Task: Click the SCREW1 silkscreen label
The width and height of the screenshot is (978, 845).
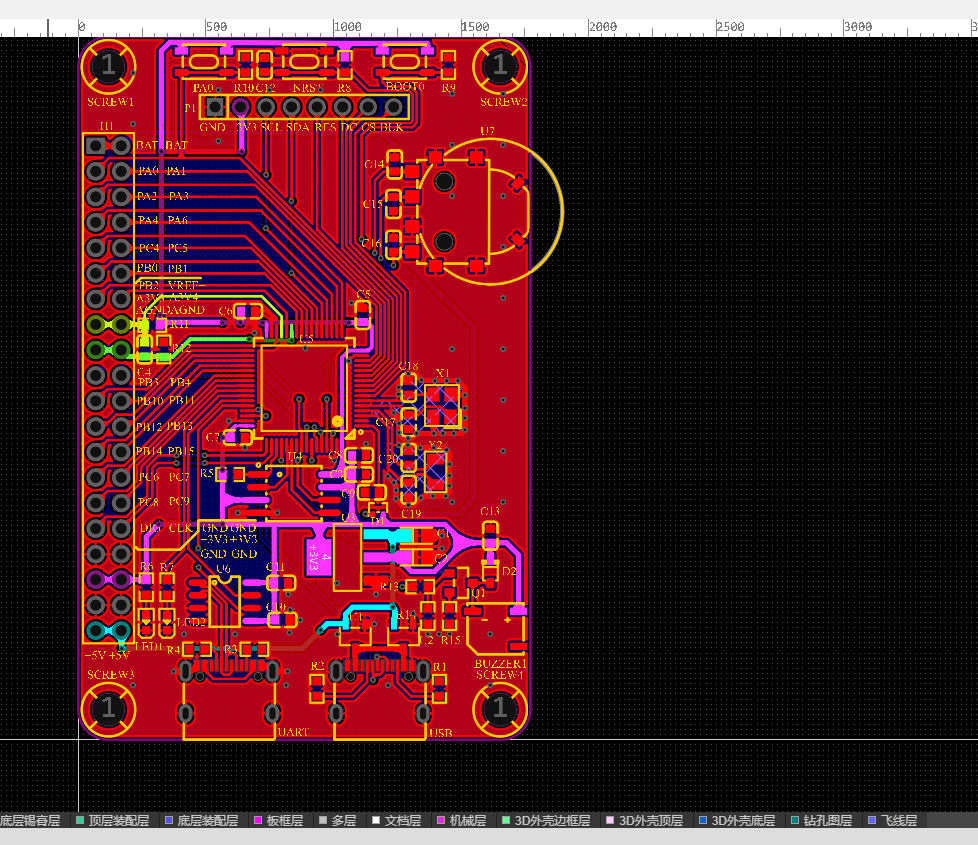Action: 110,102
